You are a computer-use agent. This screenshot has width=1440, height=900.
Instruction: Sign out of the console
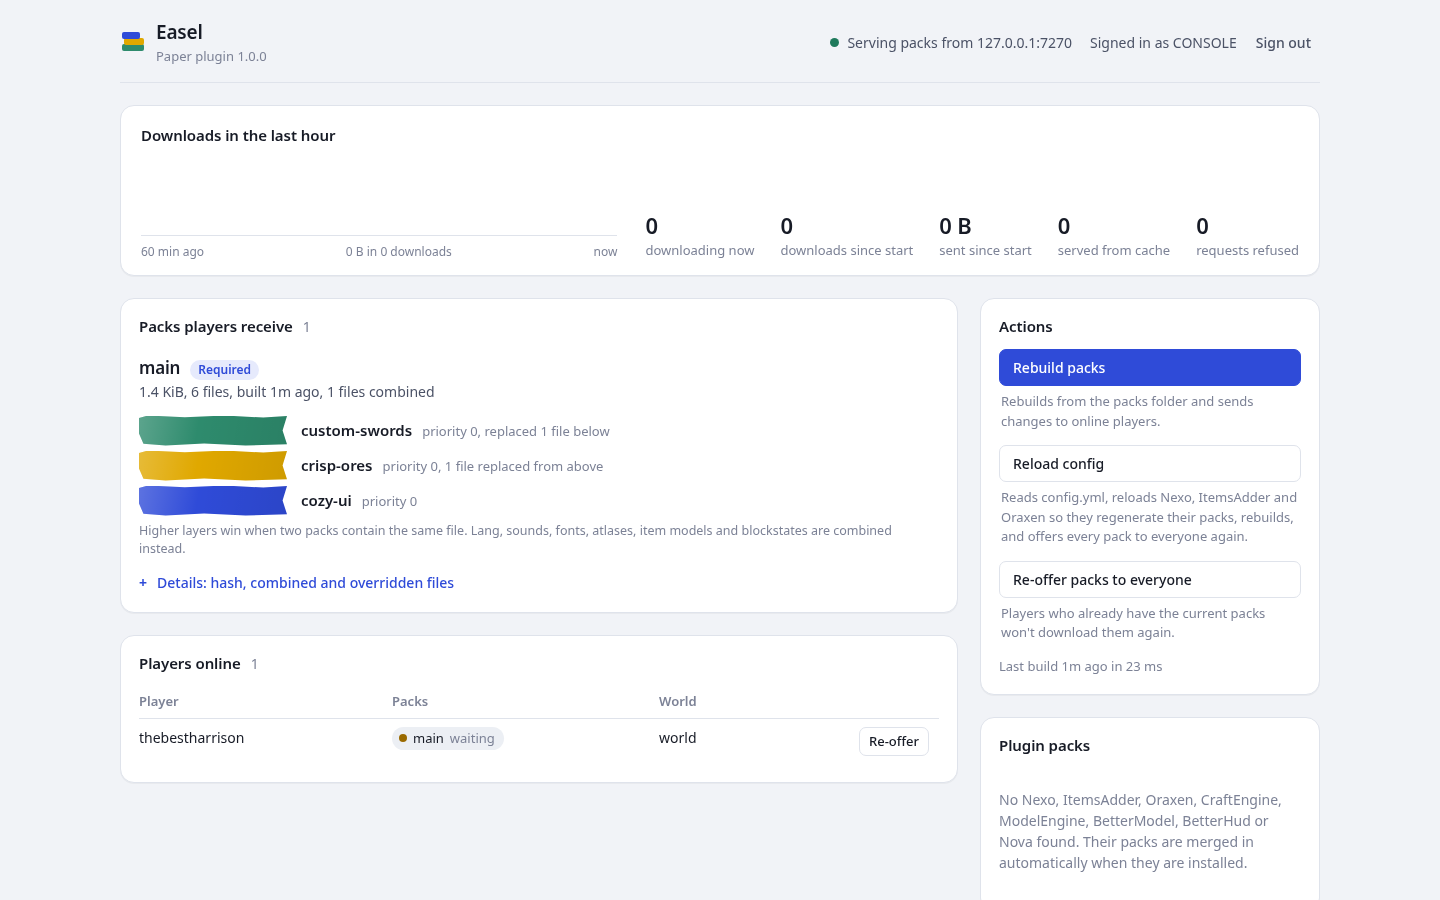click(1283, 43)
